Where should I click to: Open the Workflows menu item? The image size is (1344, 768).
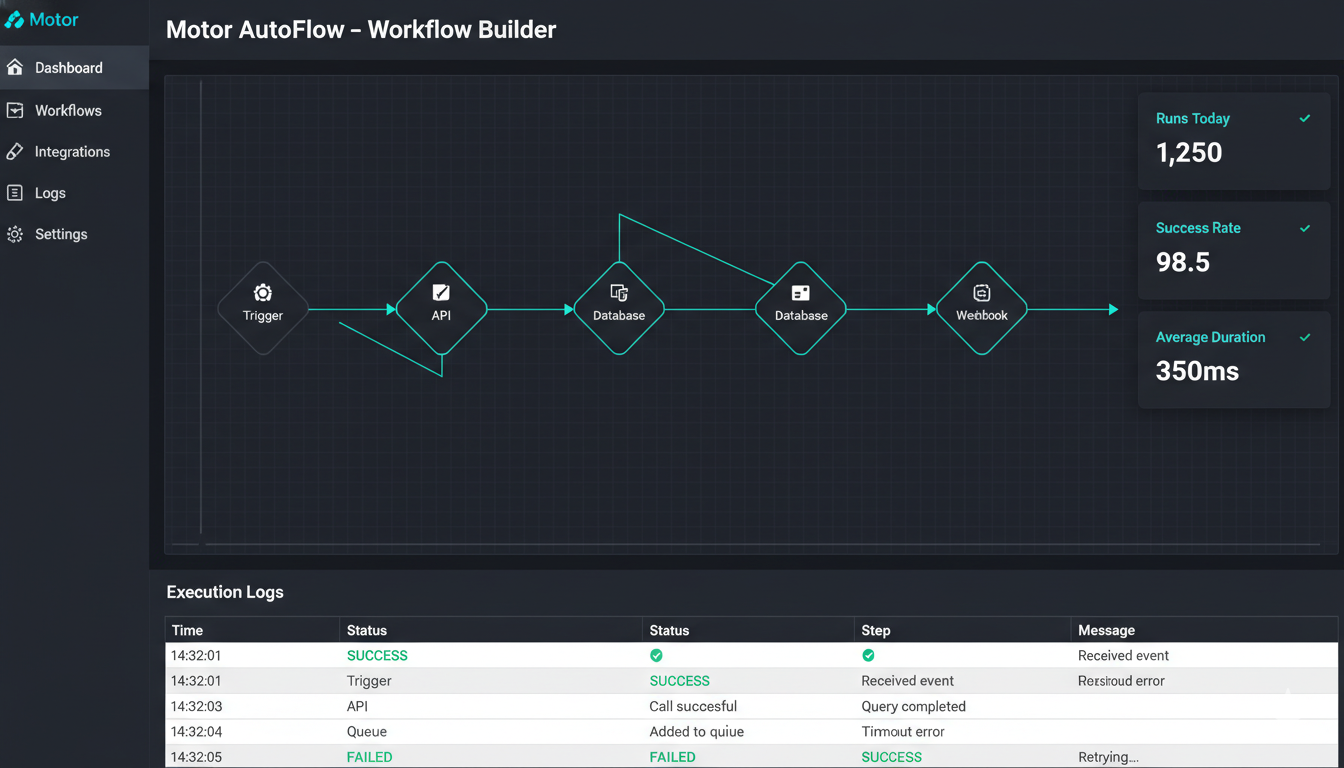(x=68, y=110)
